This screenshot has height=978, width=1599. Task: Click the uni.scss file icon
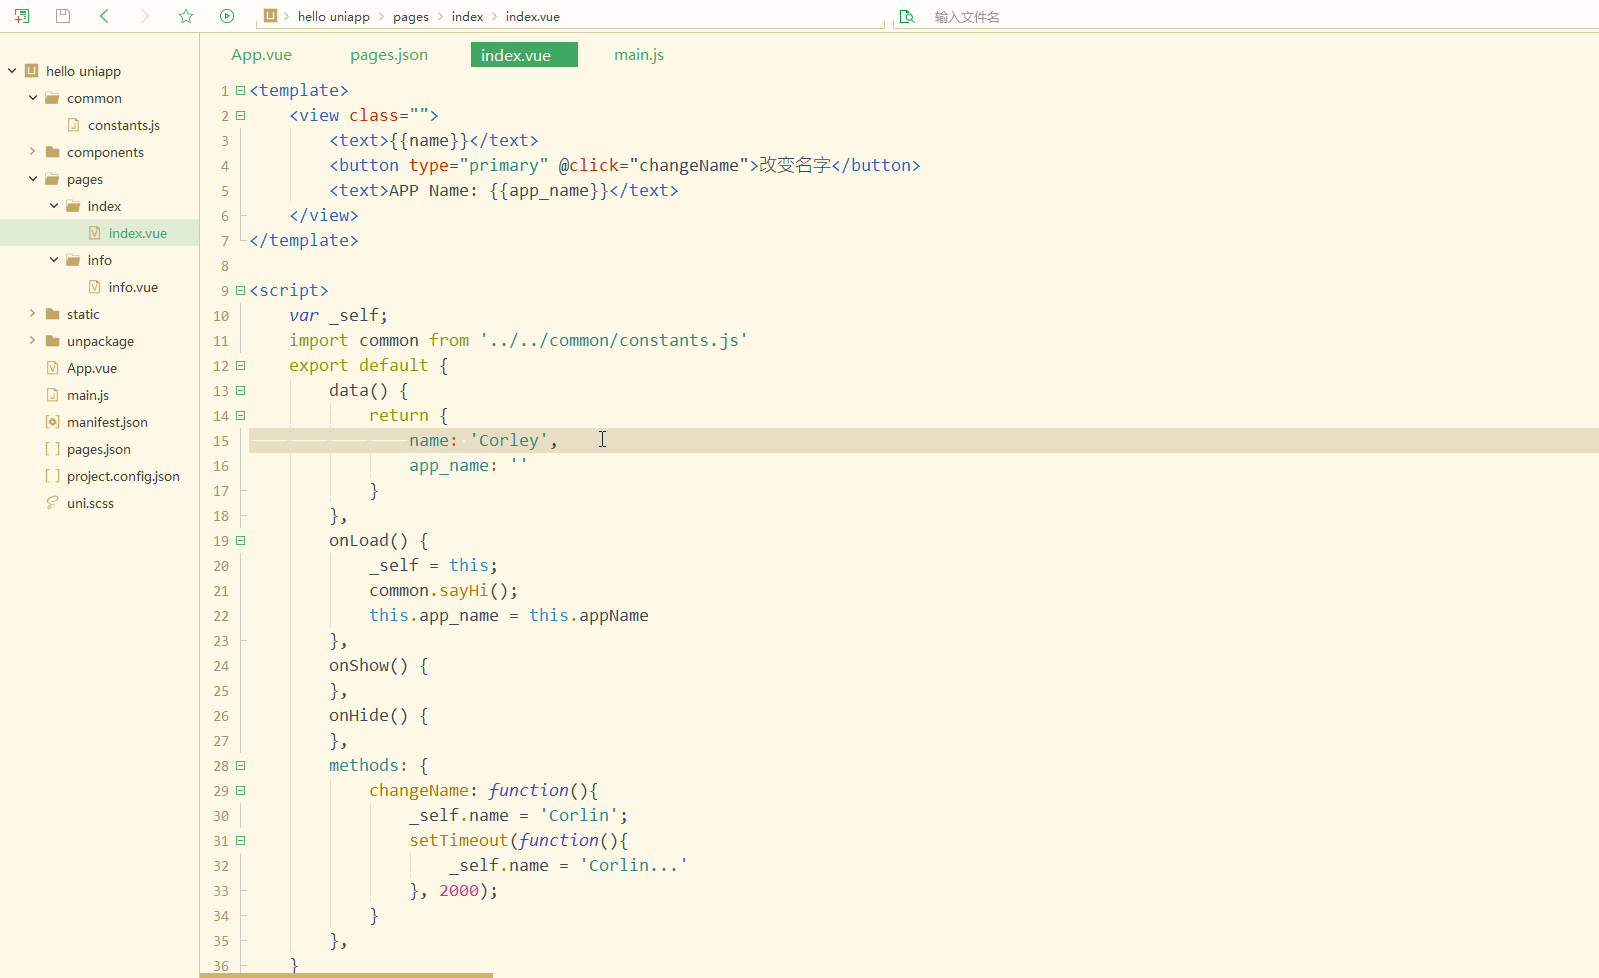click(x=52, y=503)
